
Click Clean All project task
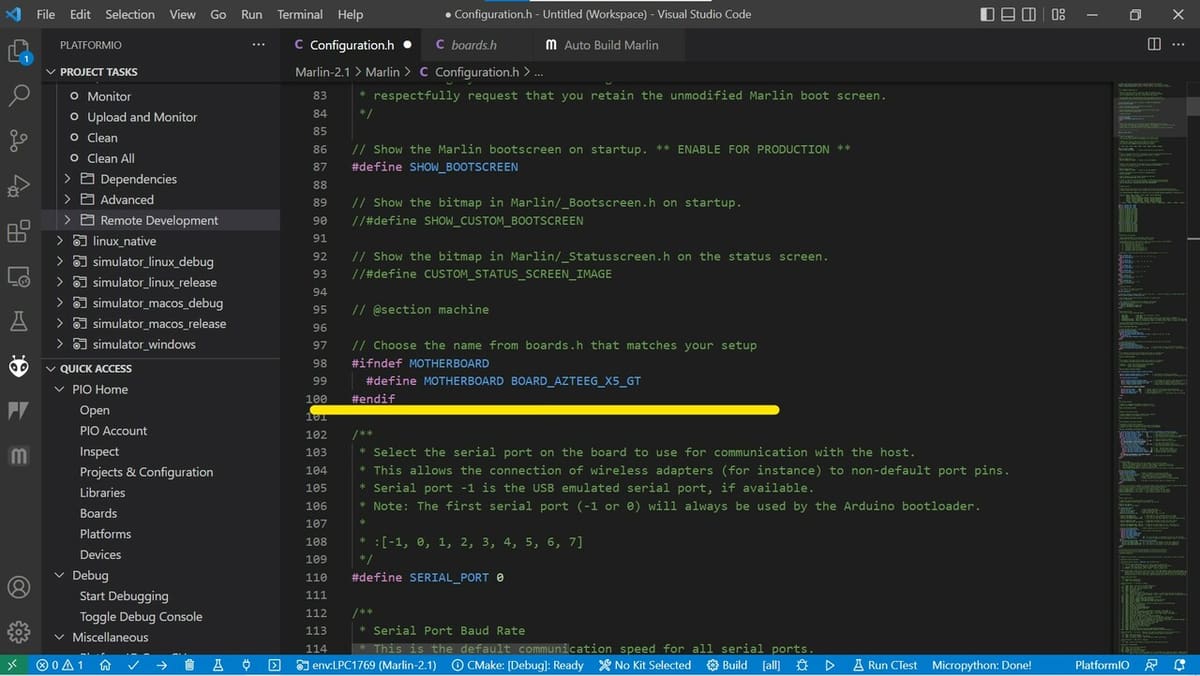point(111,158)
